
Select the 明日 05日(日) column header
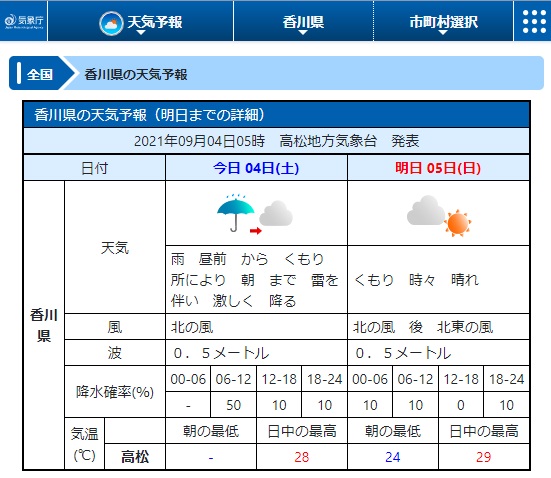coord(438,168)
